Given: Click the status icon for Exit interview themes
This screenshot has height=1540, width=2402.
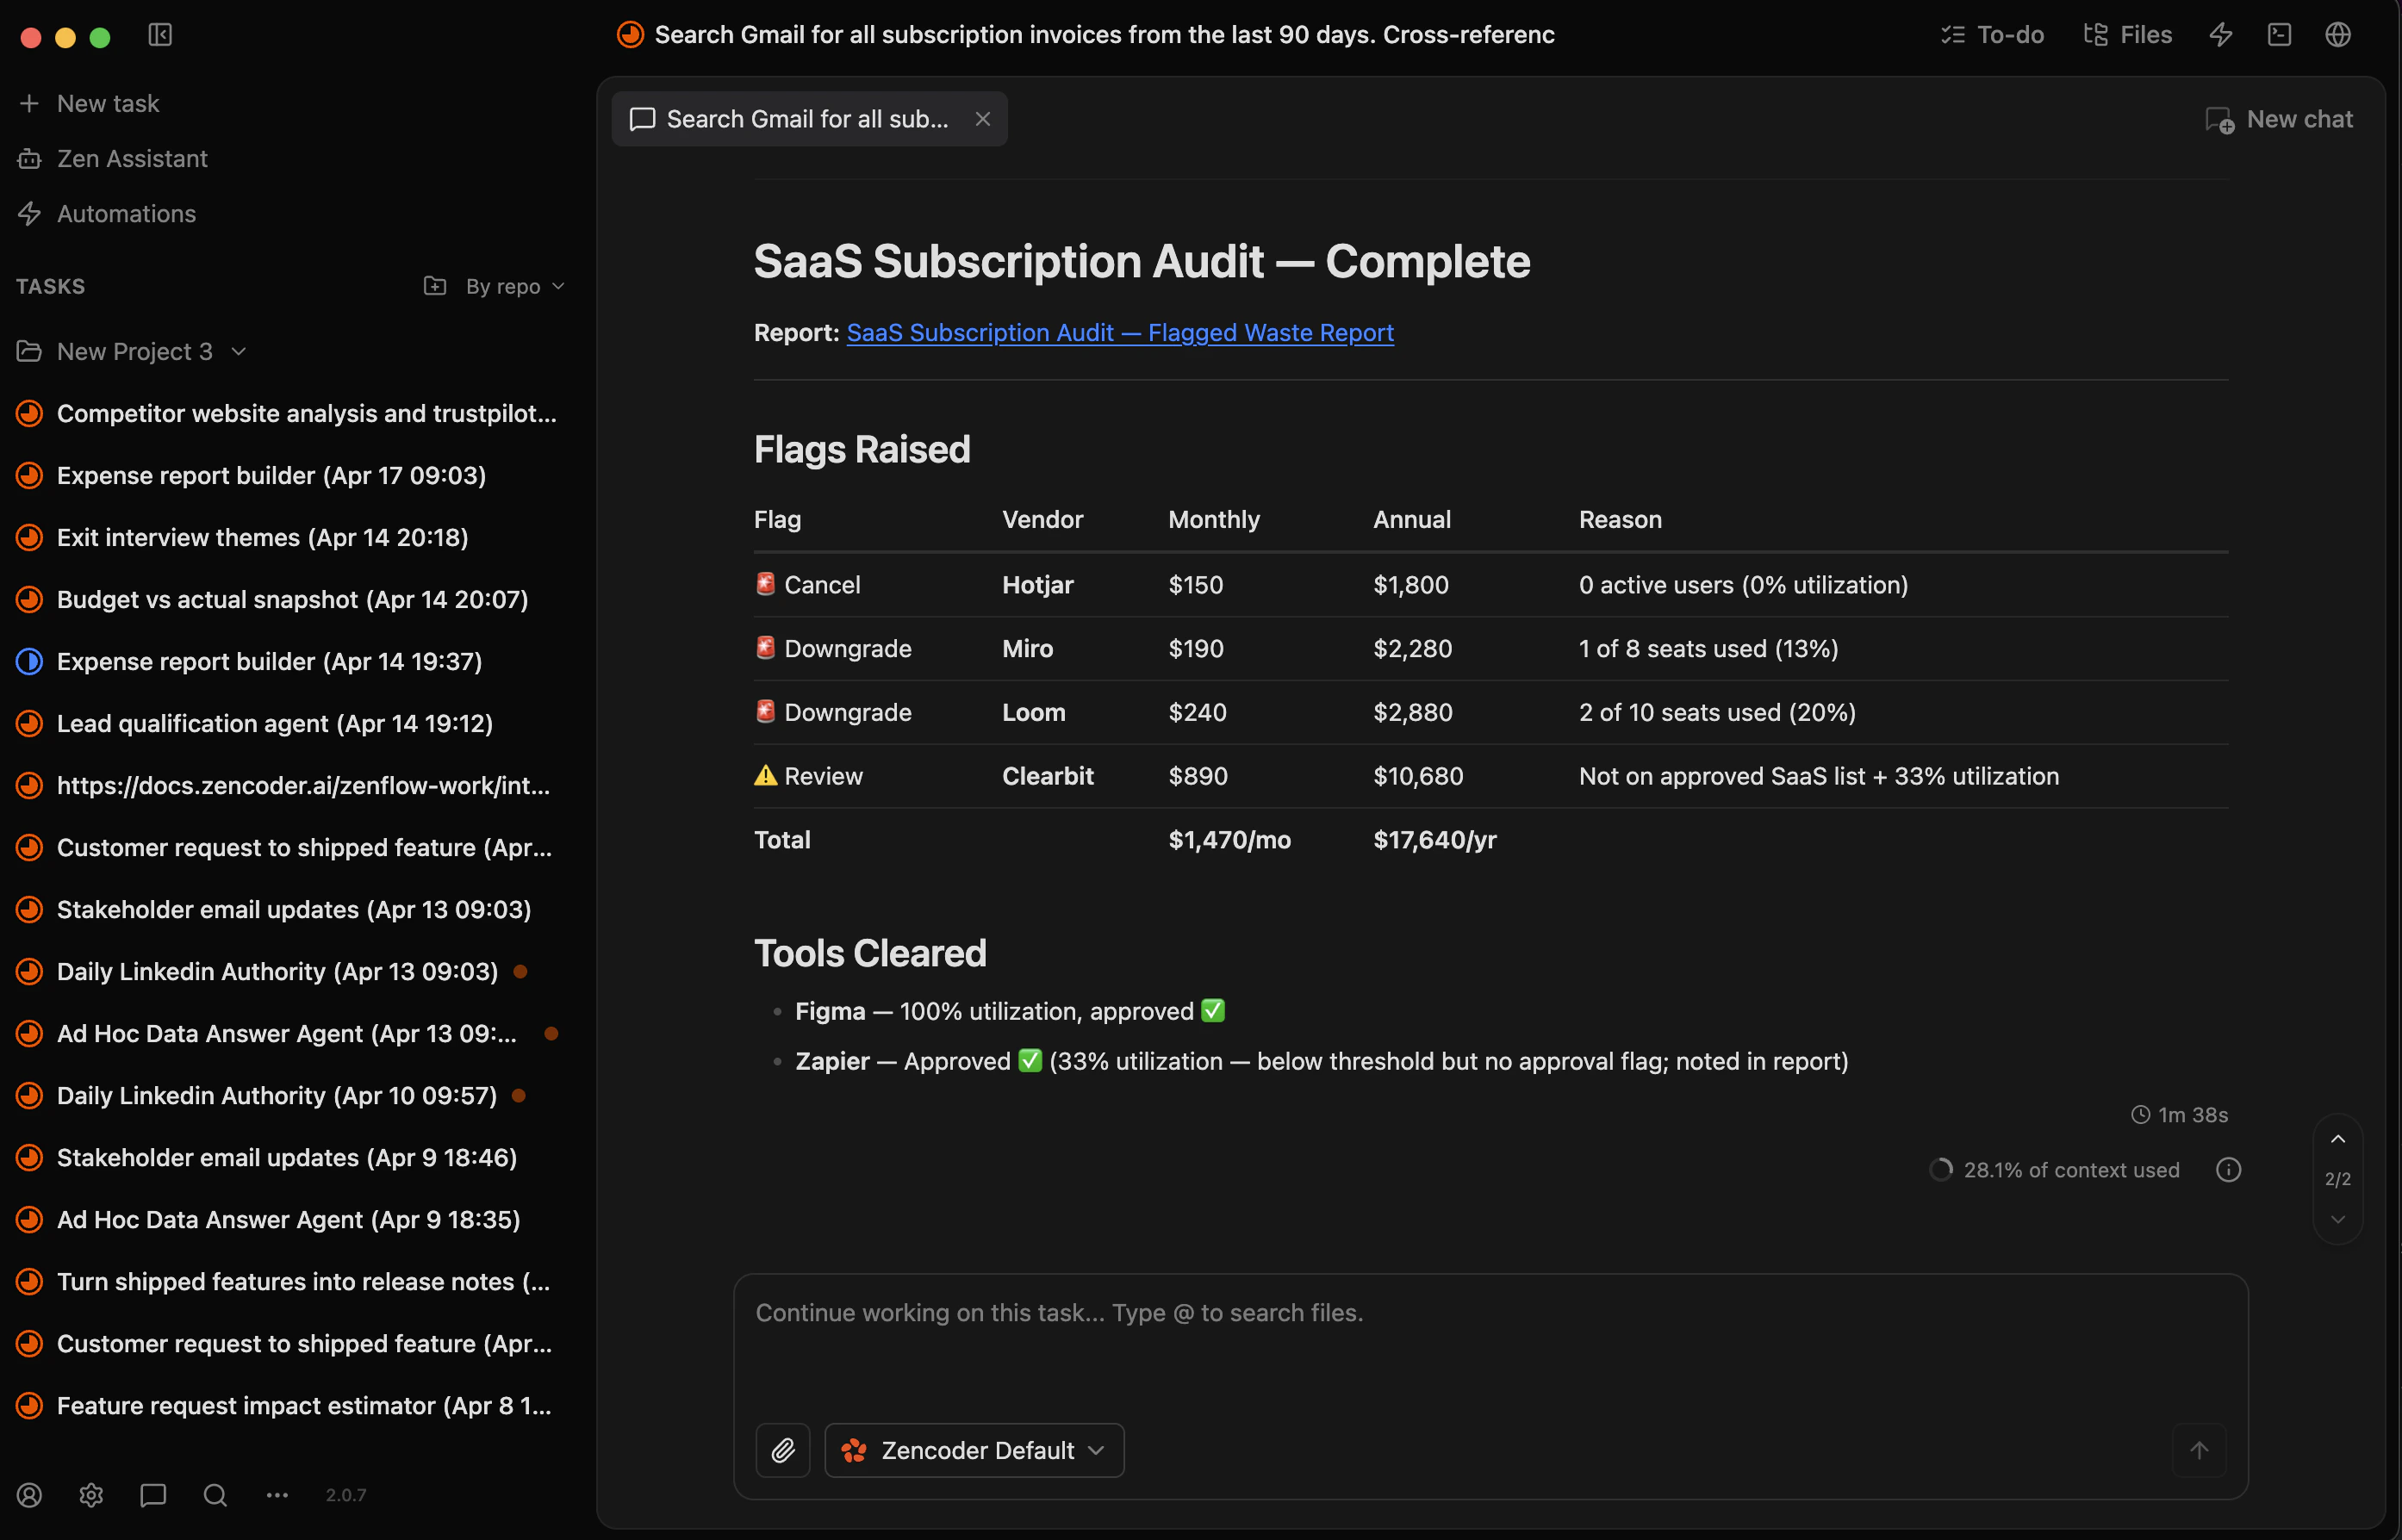Looking at the screenshot, I should tap(29, 537).
